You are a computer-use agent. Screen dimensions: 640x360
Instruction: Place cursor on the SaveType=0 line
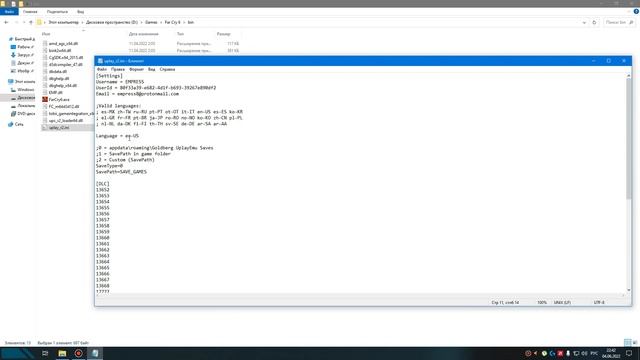point(109,166)
